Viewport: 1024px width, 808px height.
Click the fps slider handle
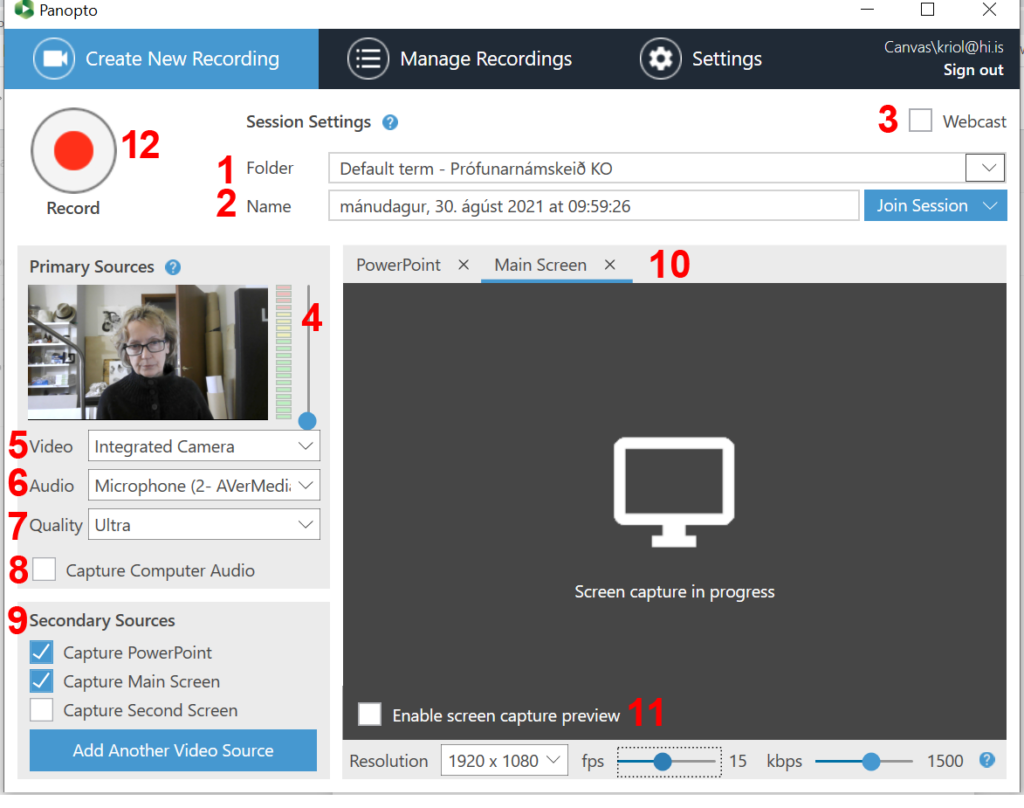pos(662,761)
